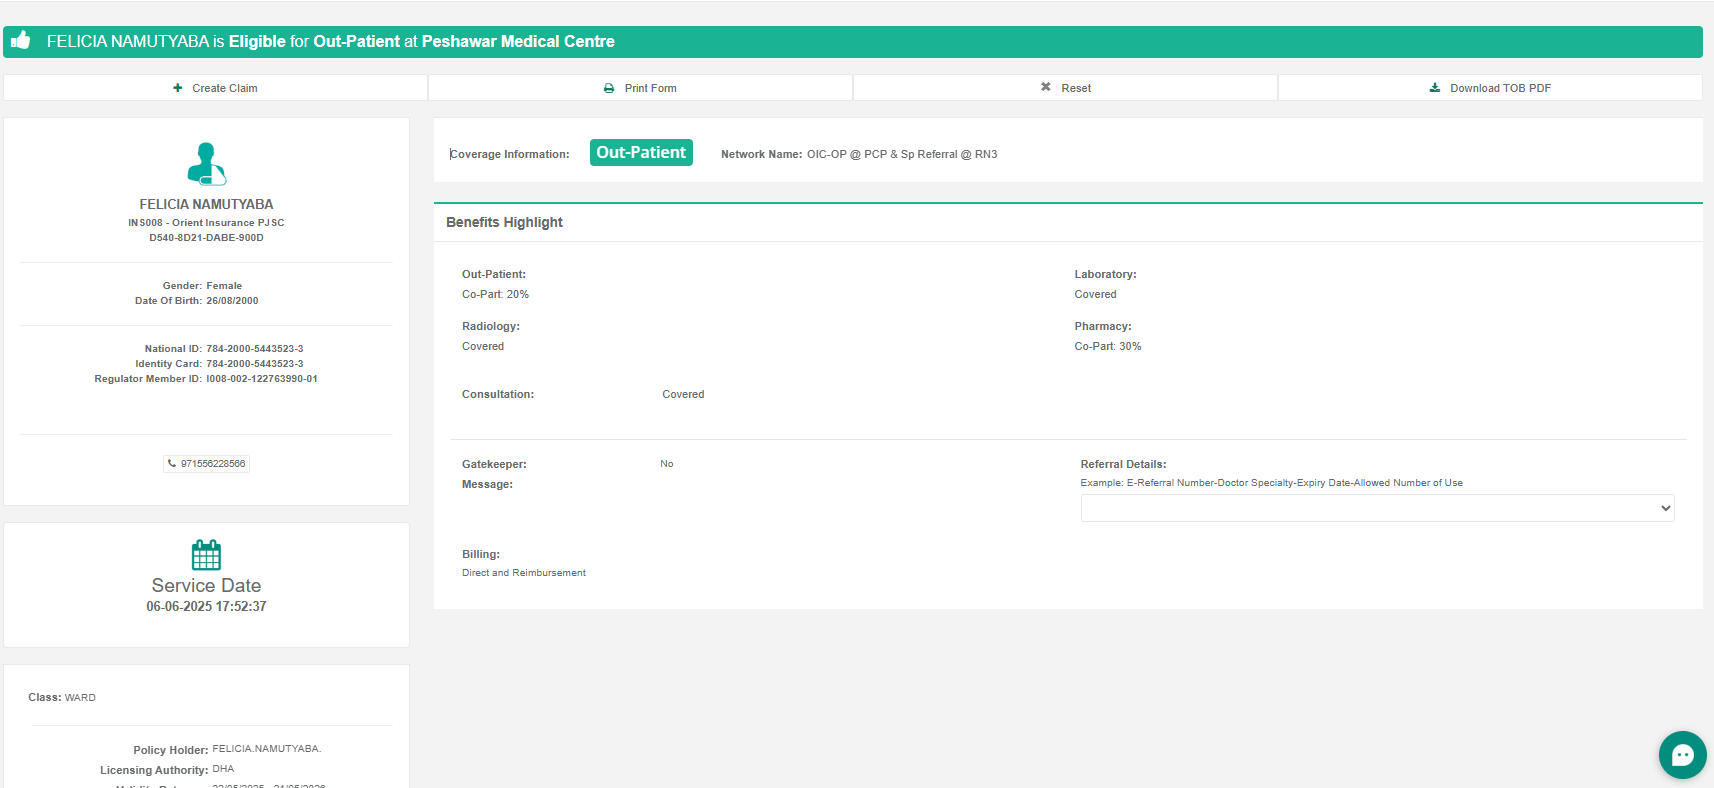1714x788 pixels.
Task: Click the download icon for TOB PDF
Action: tap(1435, 88)
